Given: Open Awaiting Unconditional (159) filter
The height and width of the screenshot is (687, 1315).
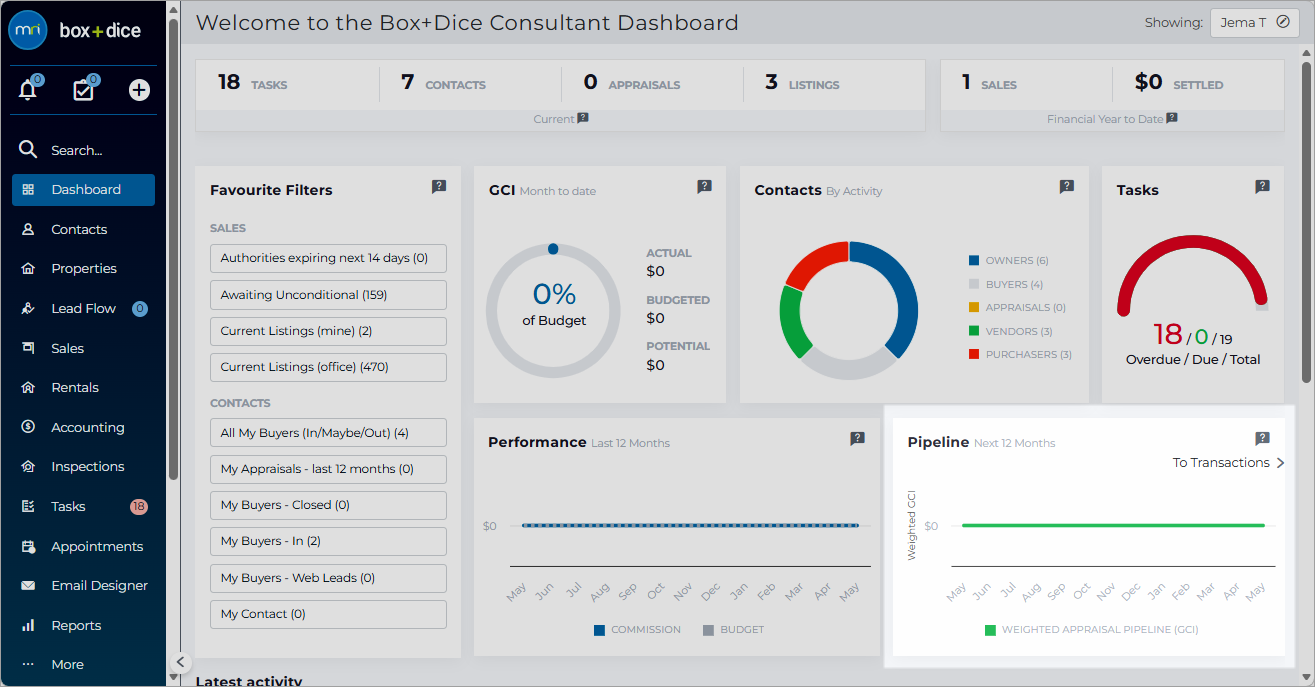Looking at the screenshot, I should pyautogui.click(x=328, y=295).
